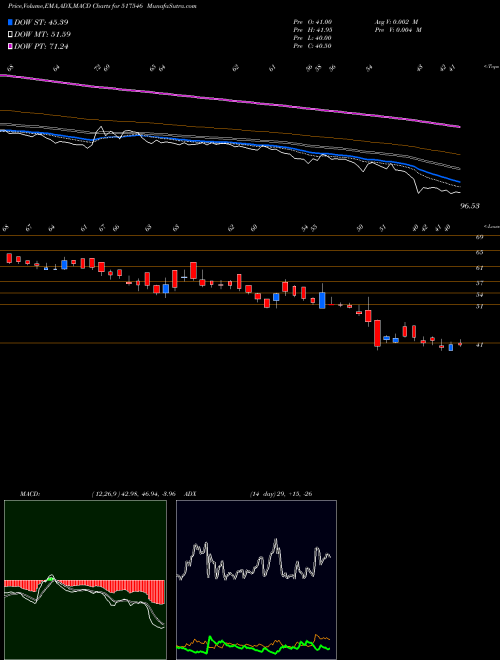Click the 54 price axis label
The height and width of the screenshot is (660, 500).
pos(479,295)
